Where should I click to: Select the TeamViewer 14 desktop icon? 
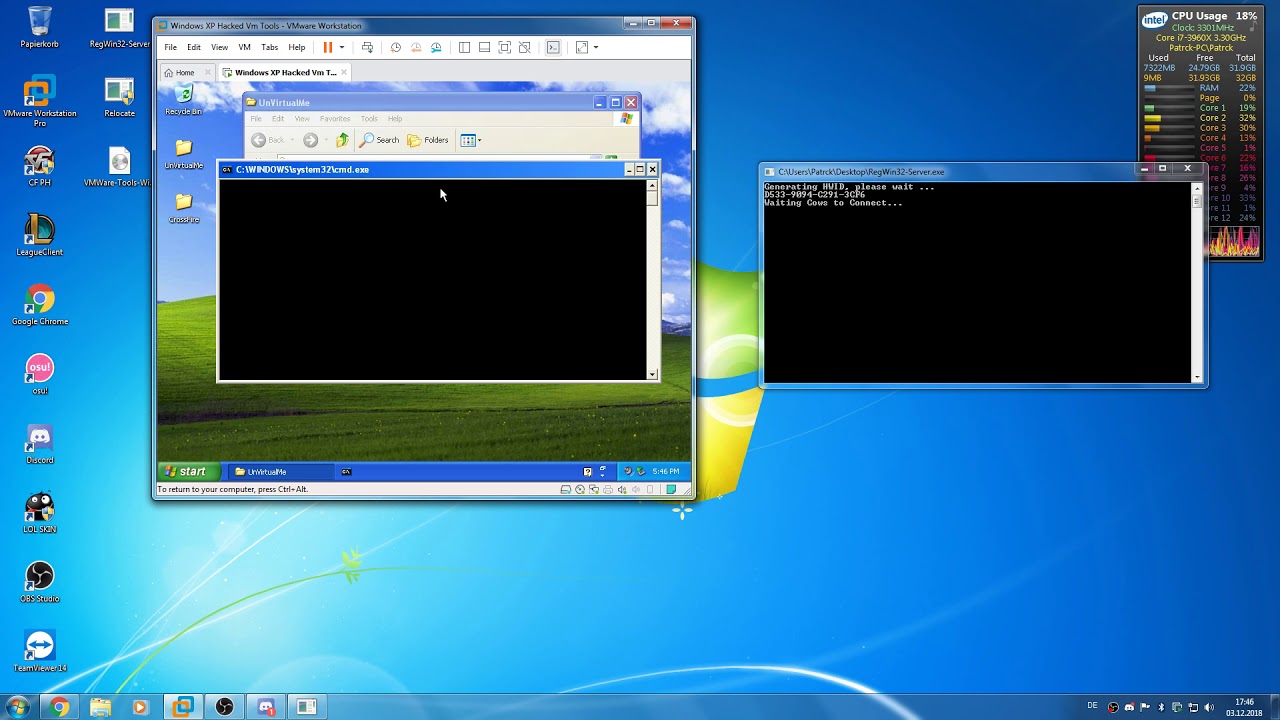(x=40, y=651)
